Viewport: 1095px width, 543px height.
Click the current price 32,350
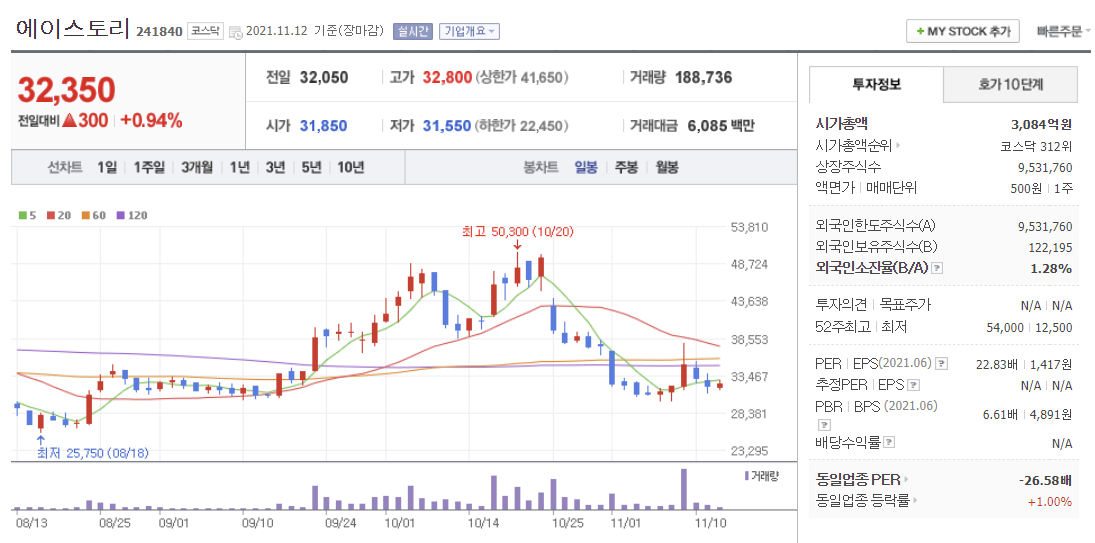pyautogui.click(x=66, y=89)
